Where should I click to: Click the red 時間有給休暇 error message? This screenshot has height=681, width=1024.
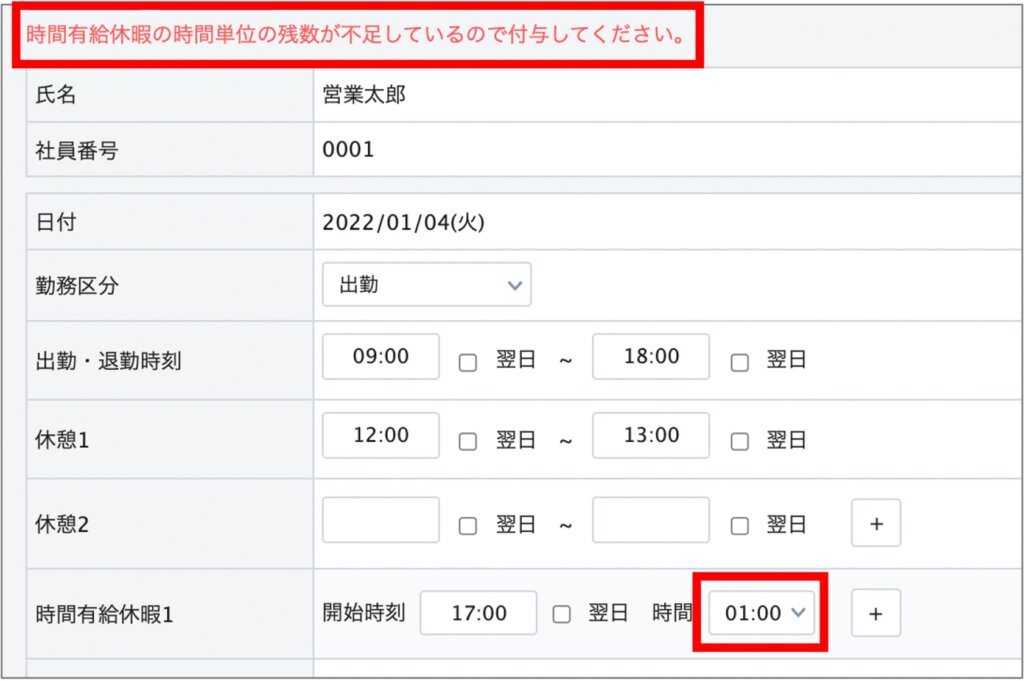[x=355, y=36]
